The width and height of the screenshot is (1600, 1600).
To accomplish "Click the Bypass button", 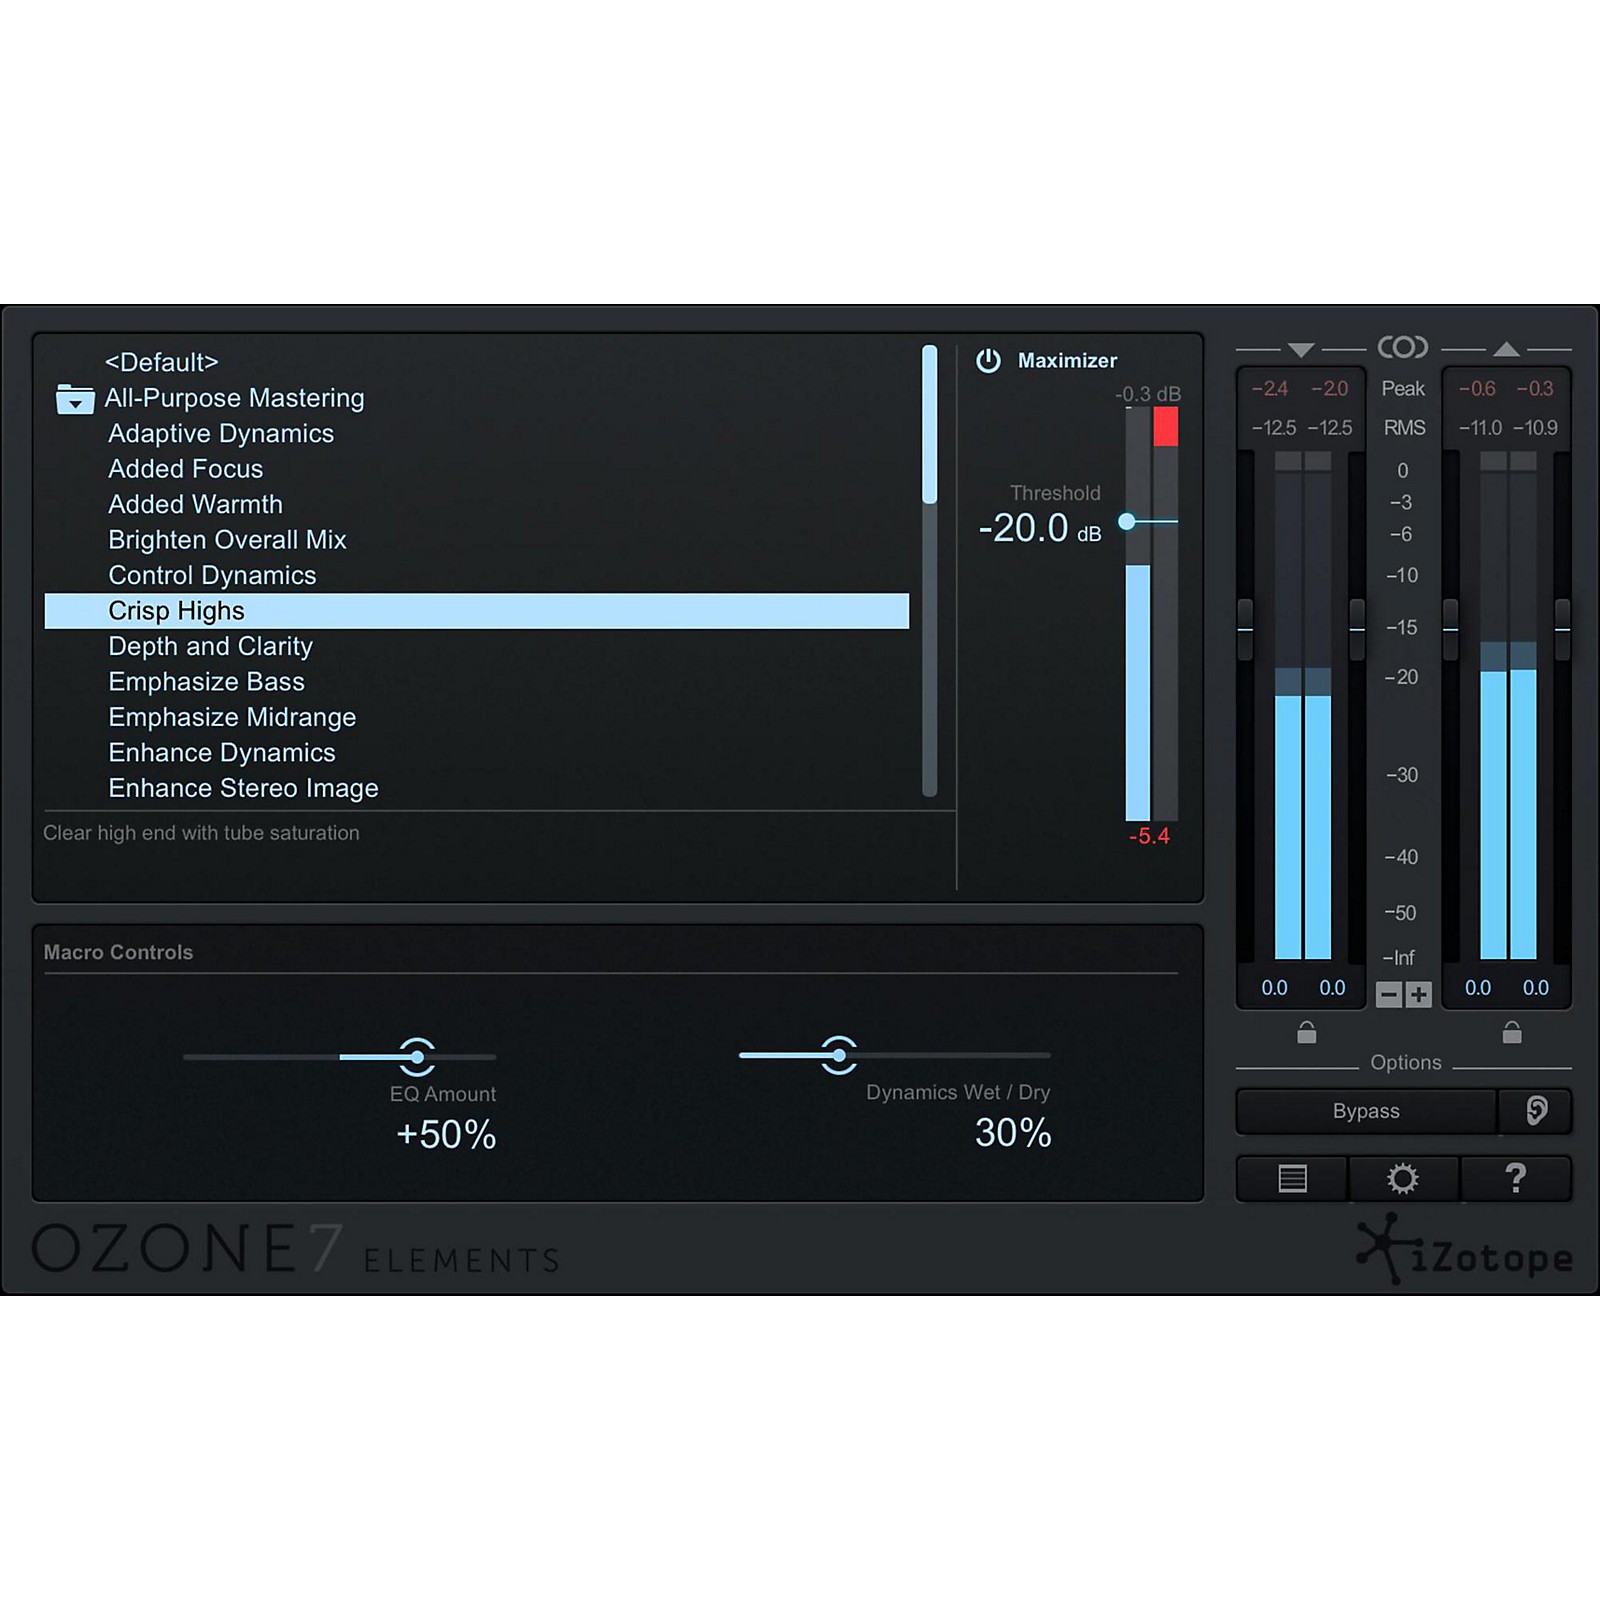I will tap(1366, 1111).
